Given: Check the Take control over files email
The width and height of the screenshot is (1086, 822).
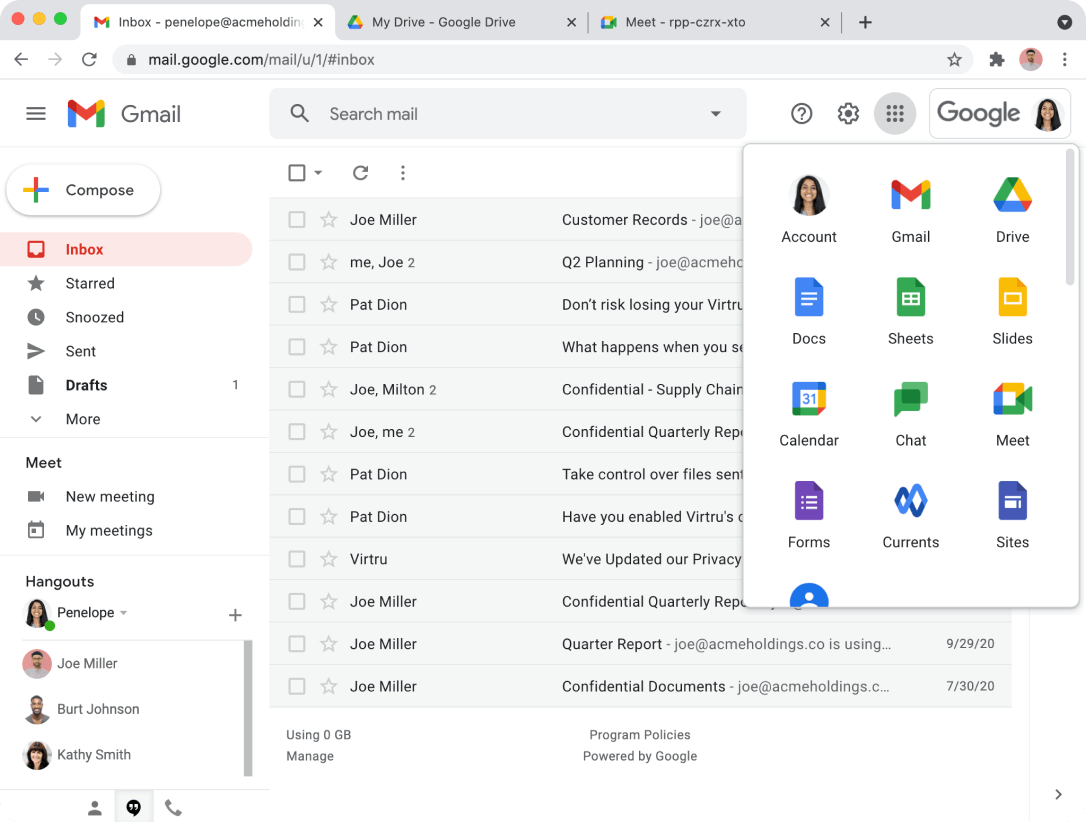Looking at the screenshot, I should point(297,474).
